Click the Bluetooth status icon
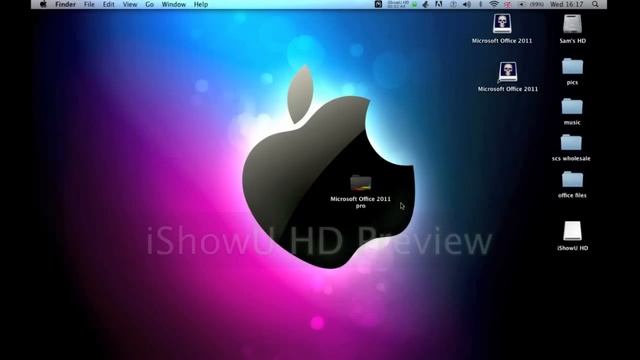The image size is (640, 360). (x=480, y=4)
